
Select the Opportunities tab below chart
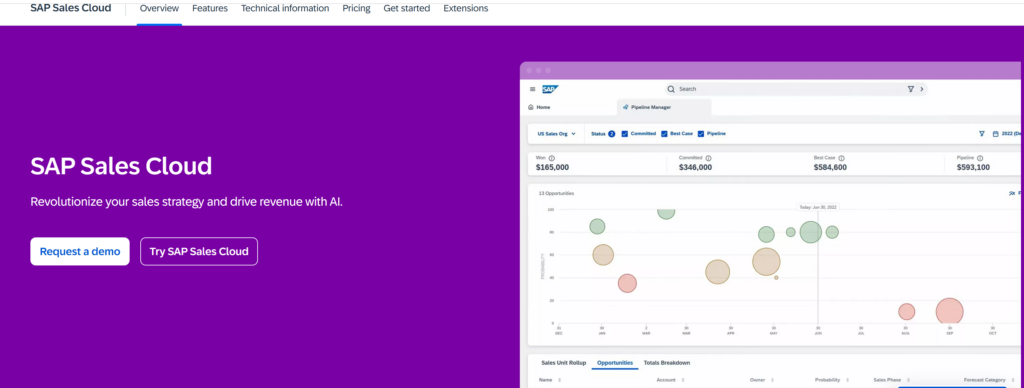(615, 363)
